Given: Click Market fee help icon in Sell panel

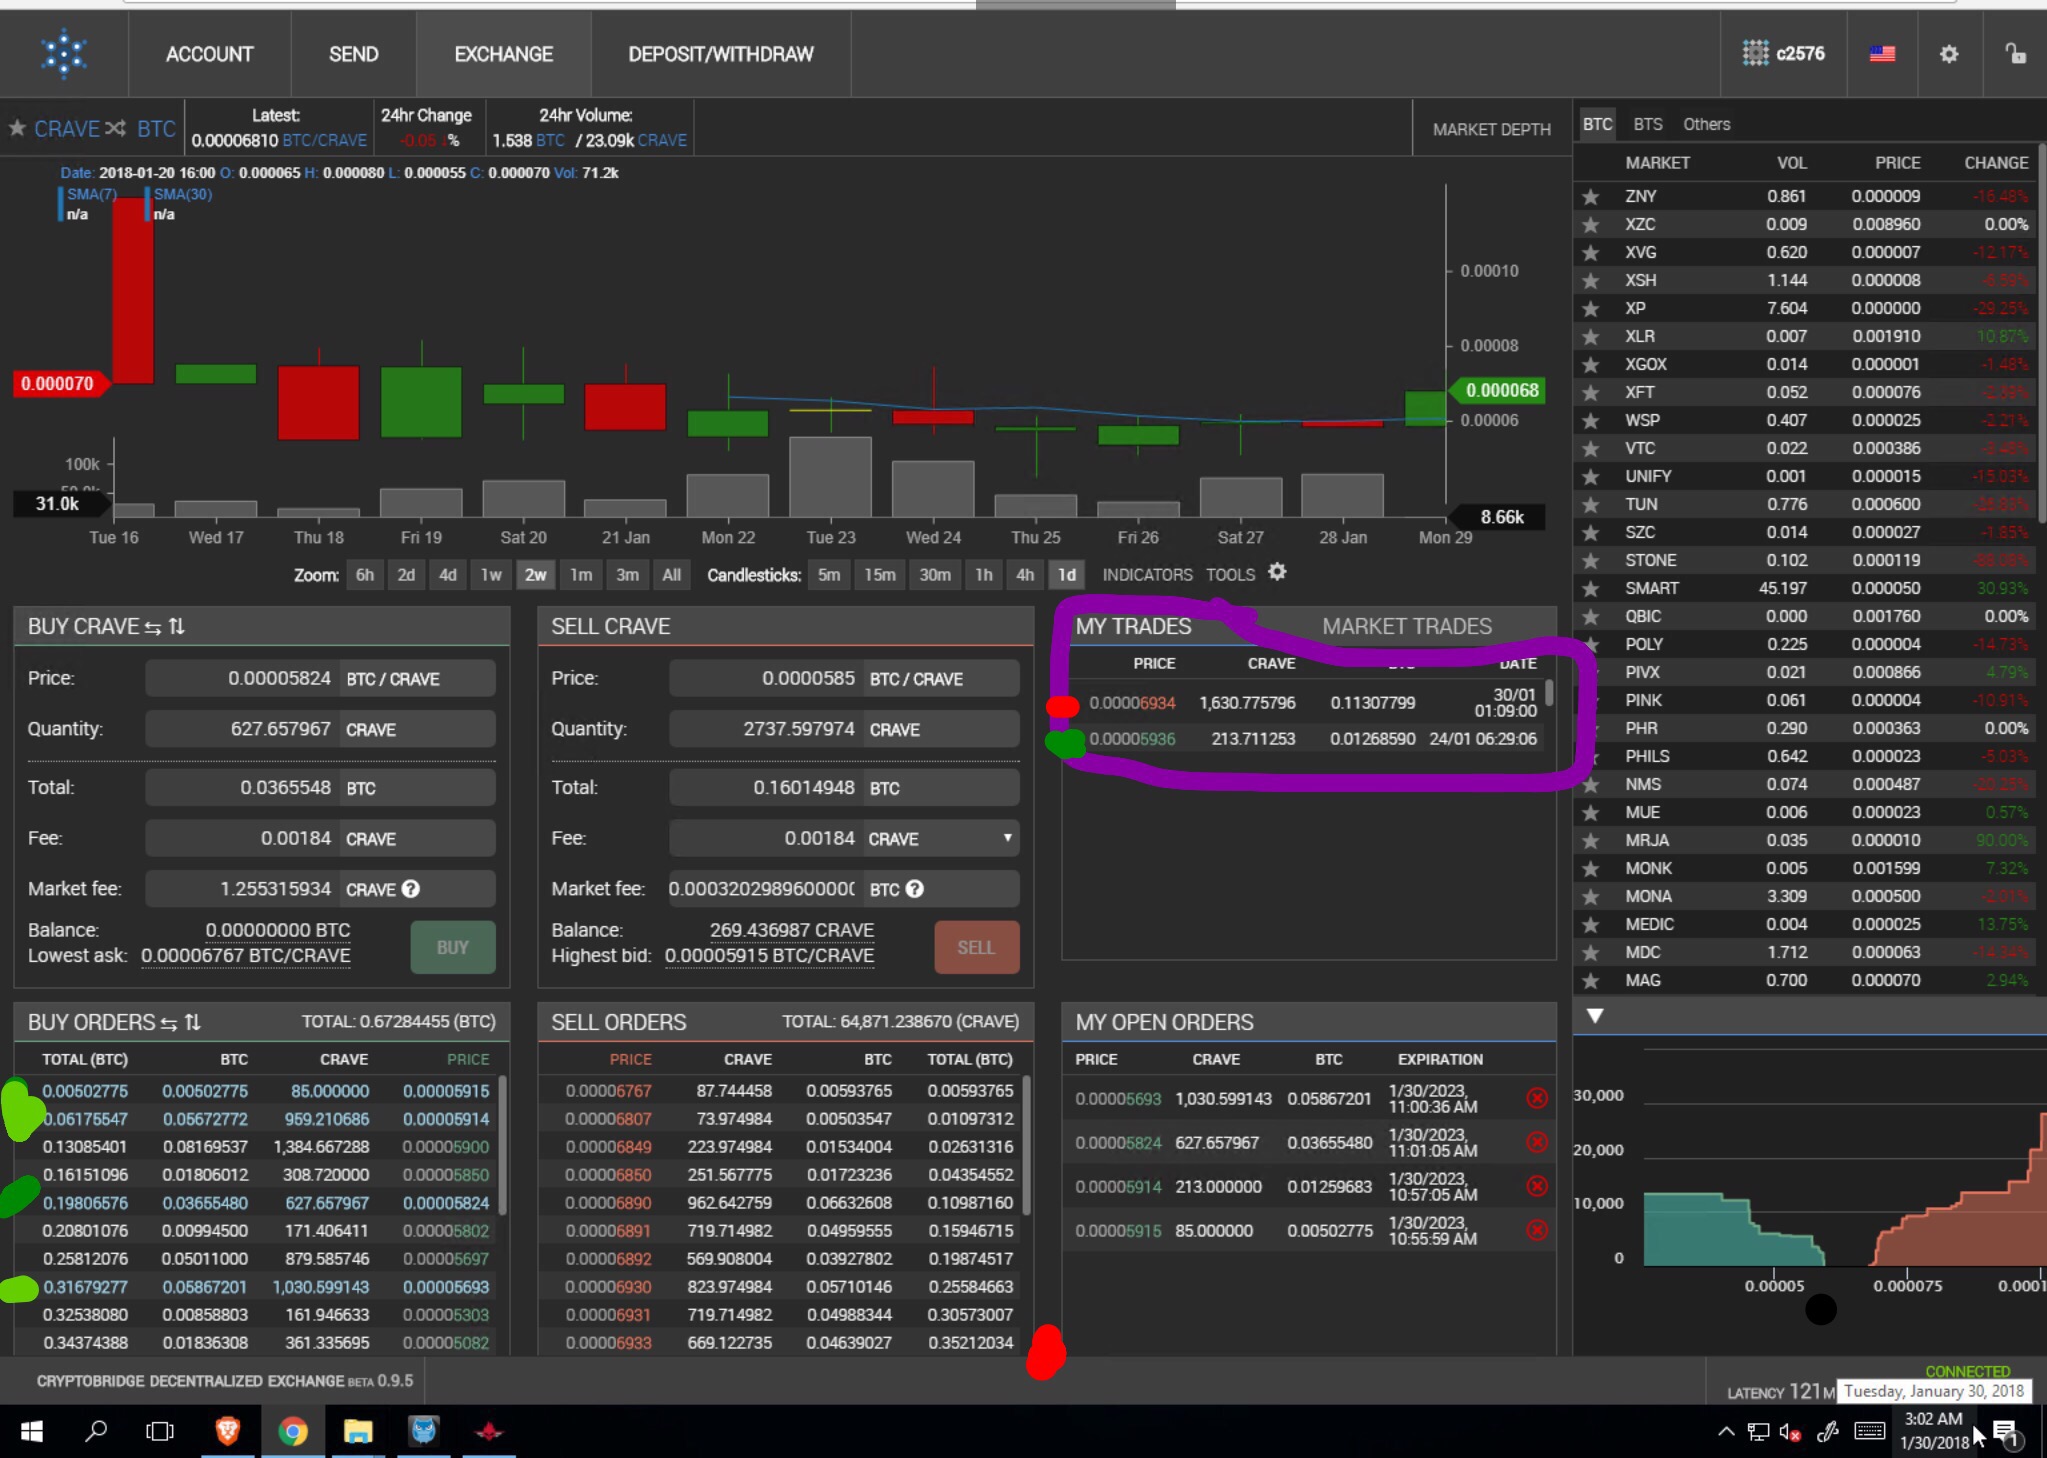Looking at the screenshot, I should coord(915,889).
